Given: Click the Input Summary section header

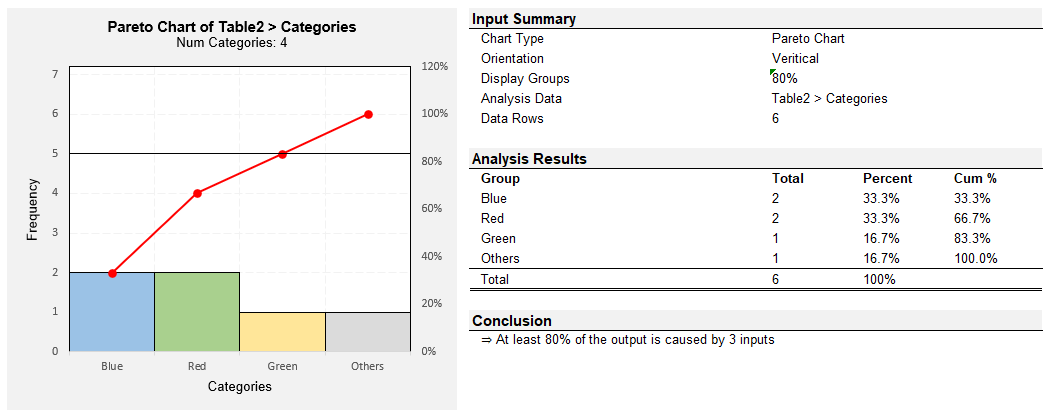Looking at the screenshot, I should pyautogui.click(x=524, y=19).
